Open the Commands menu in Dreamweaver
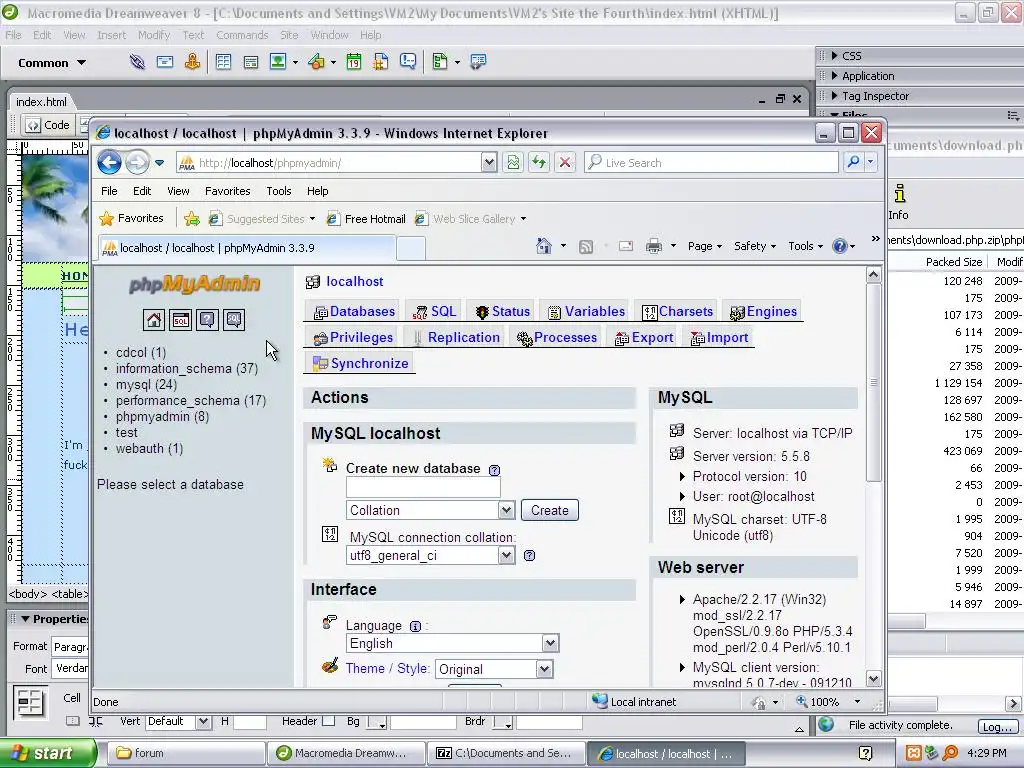The width and height of the screenshot is (1024, 768). [x=242, y=35]
